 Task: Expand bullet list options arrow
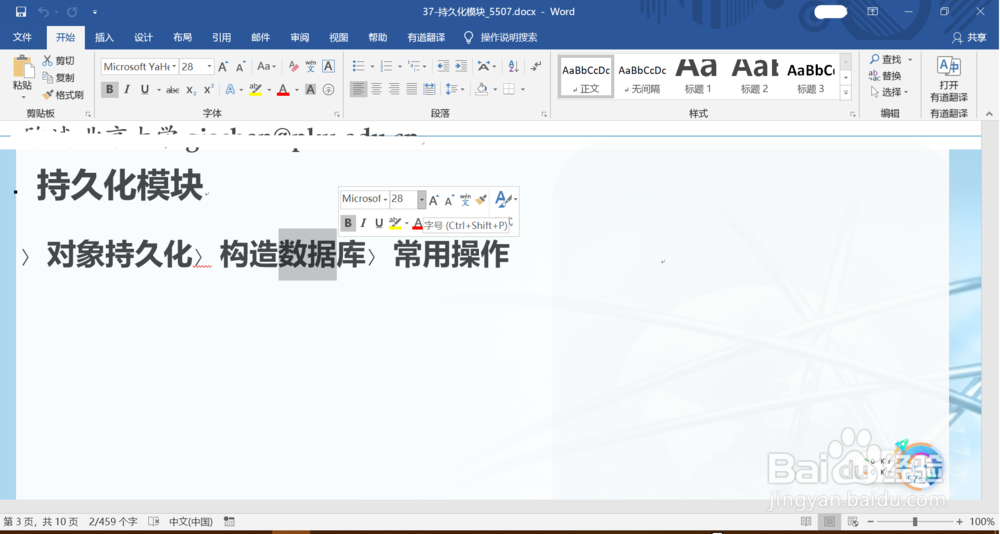pos(372,66)
